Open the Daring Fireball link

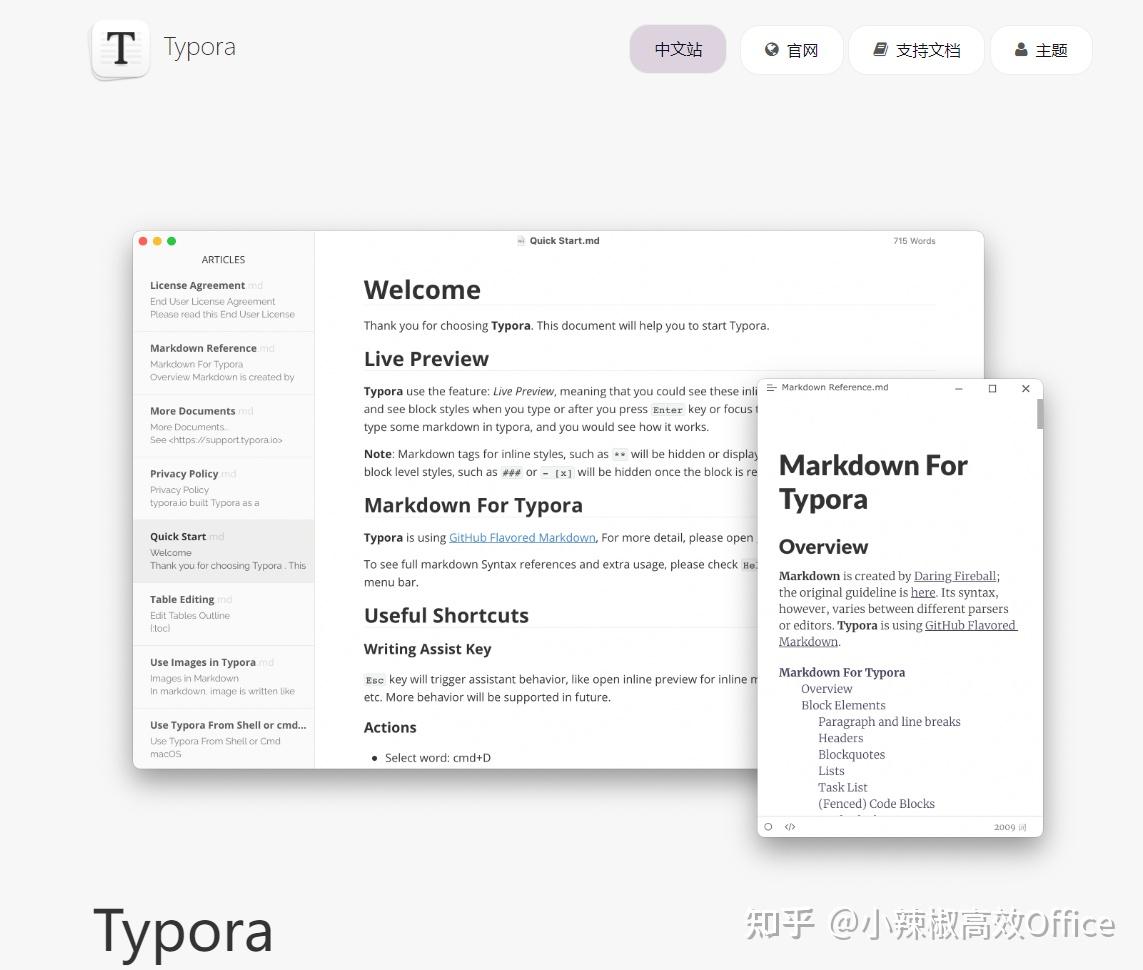[x=954, y=575]
